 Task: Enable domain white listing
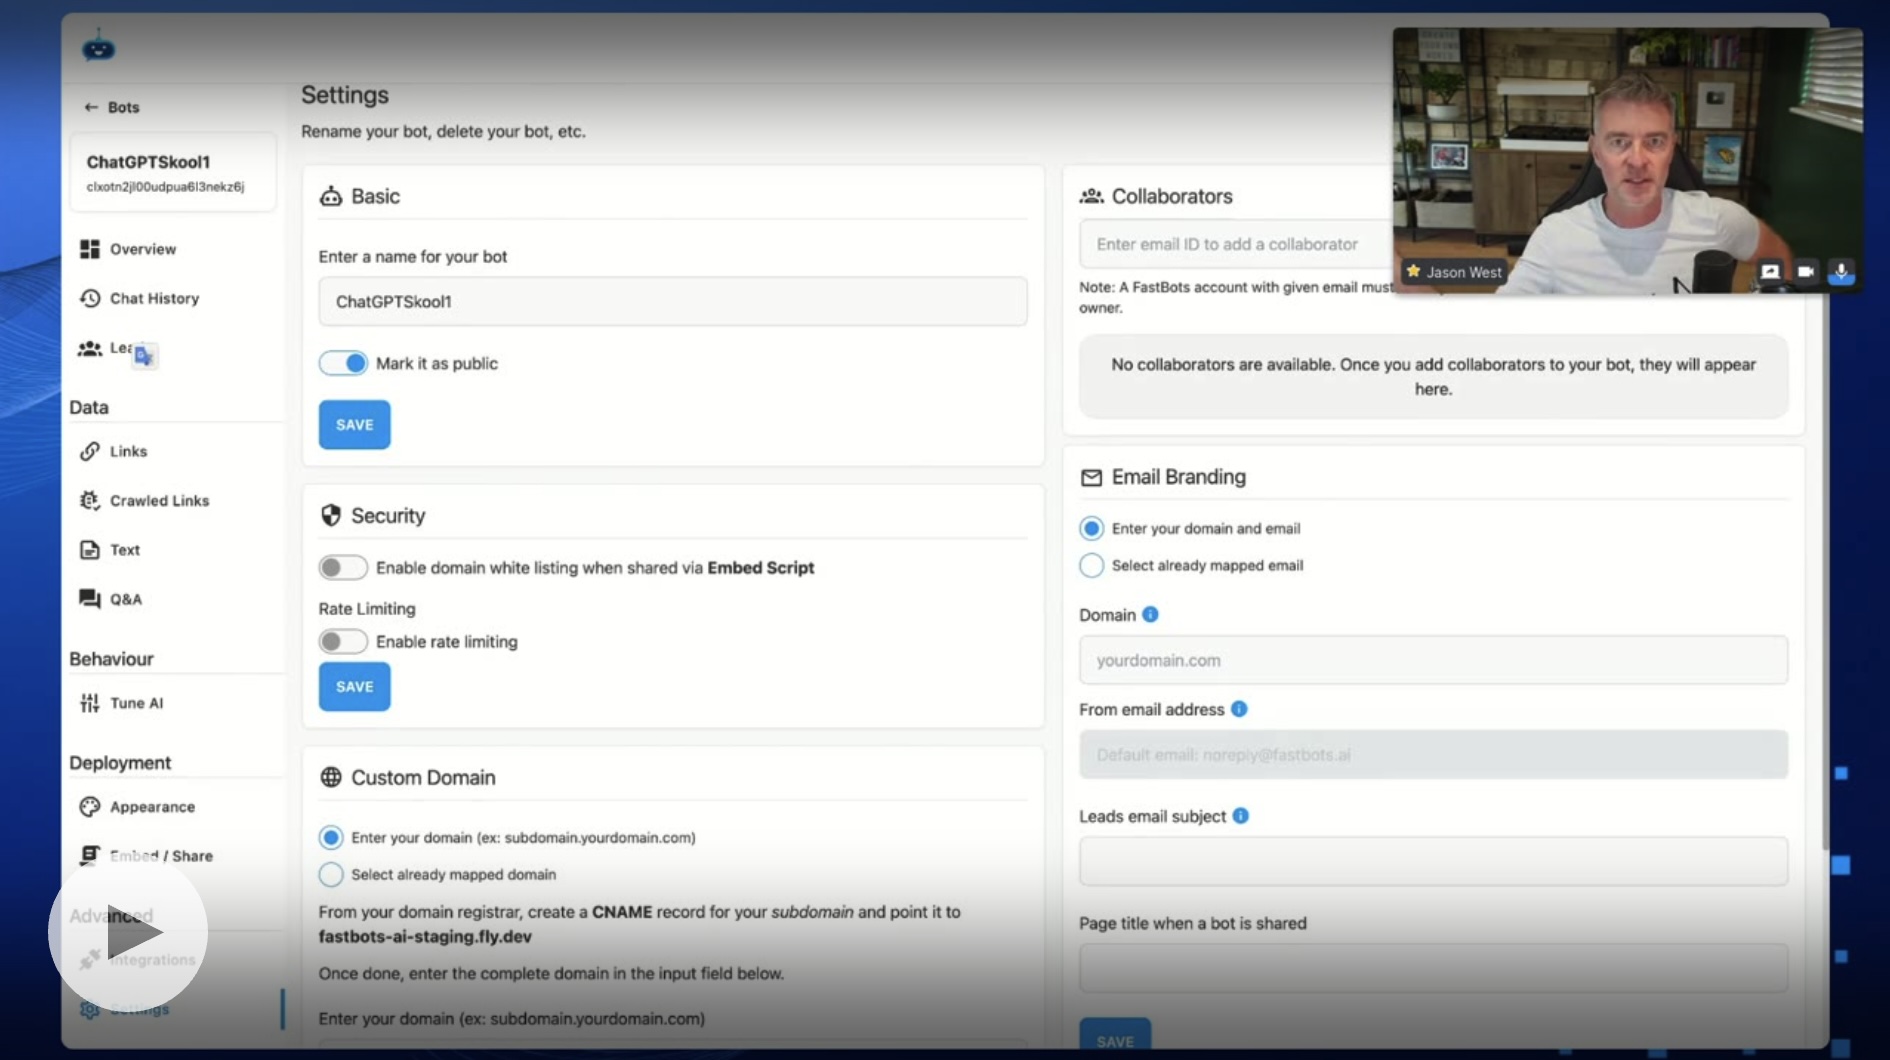[x=343, y=567]
